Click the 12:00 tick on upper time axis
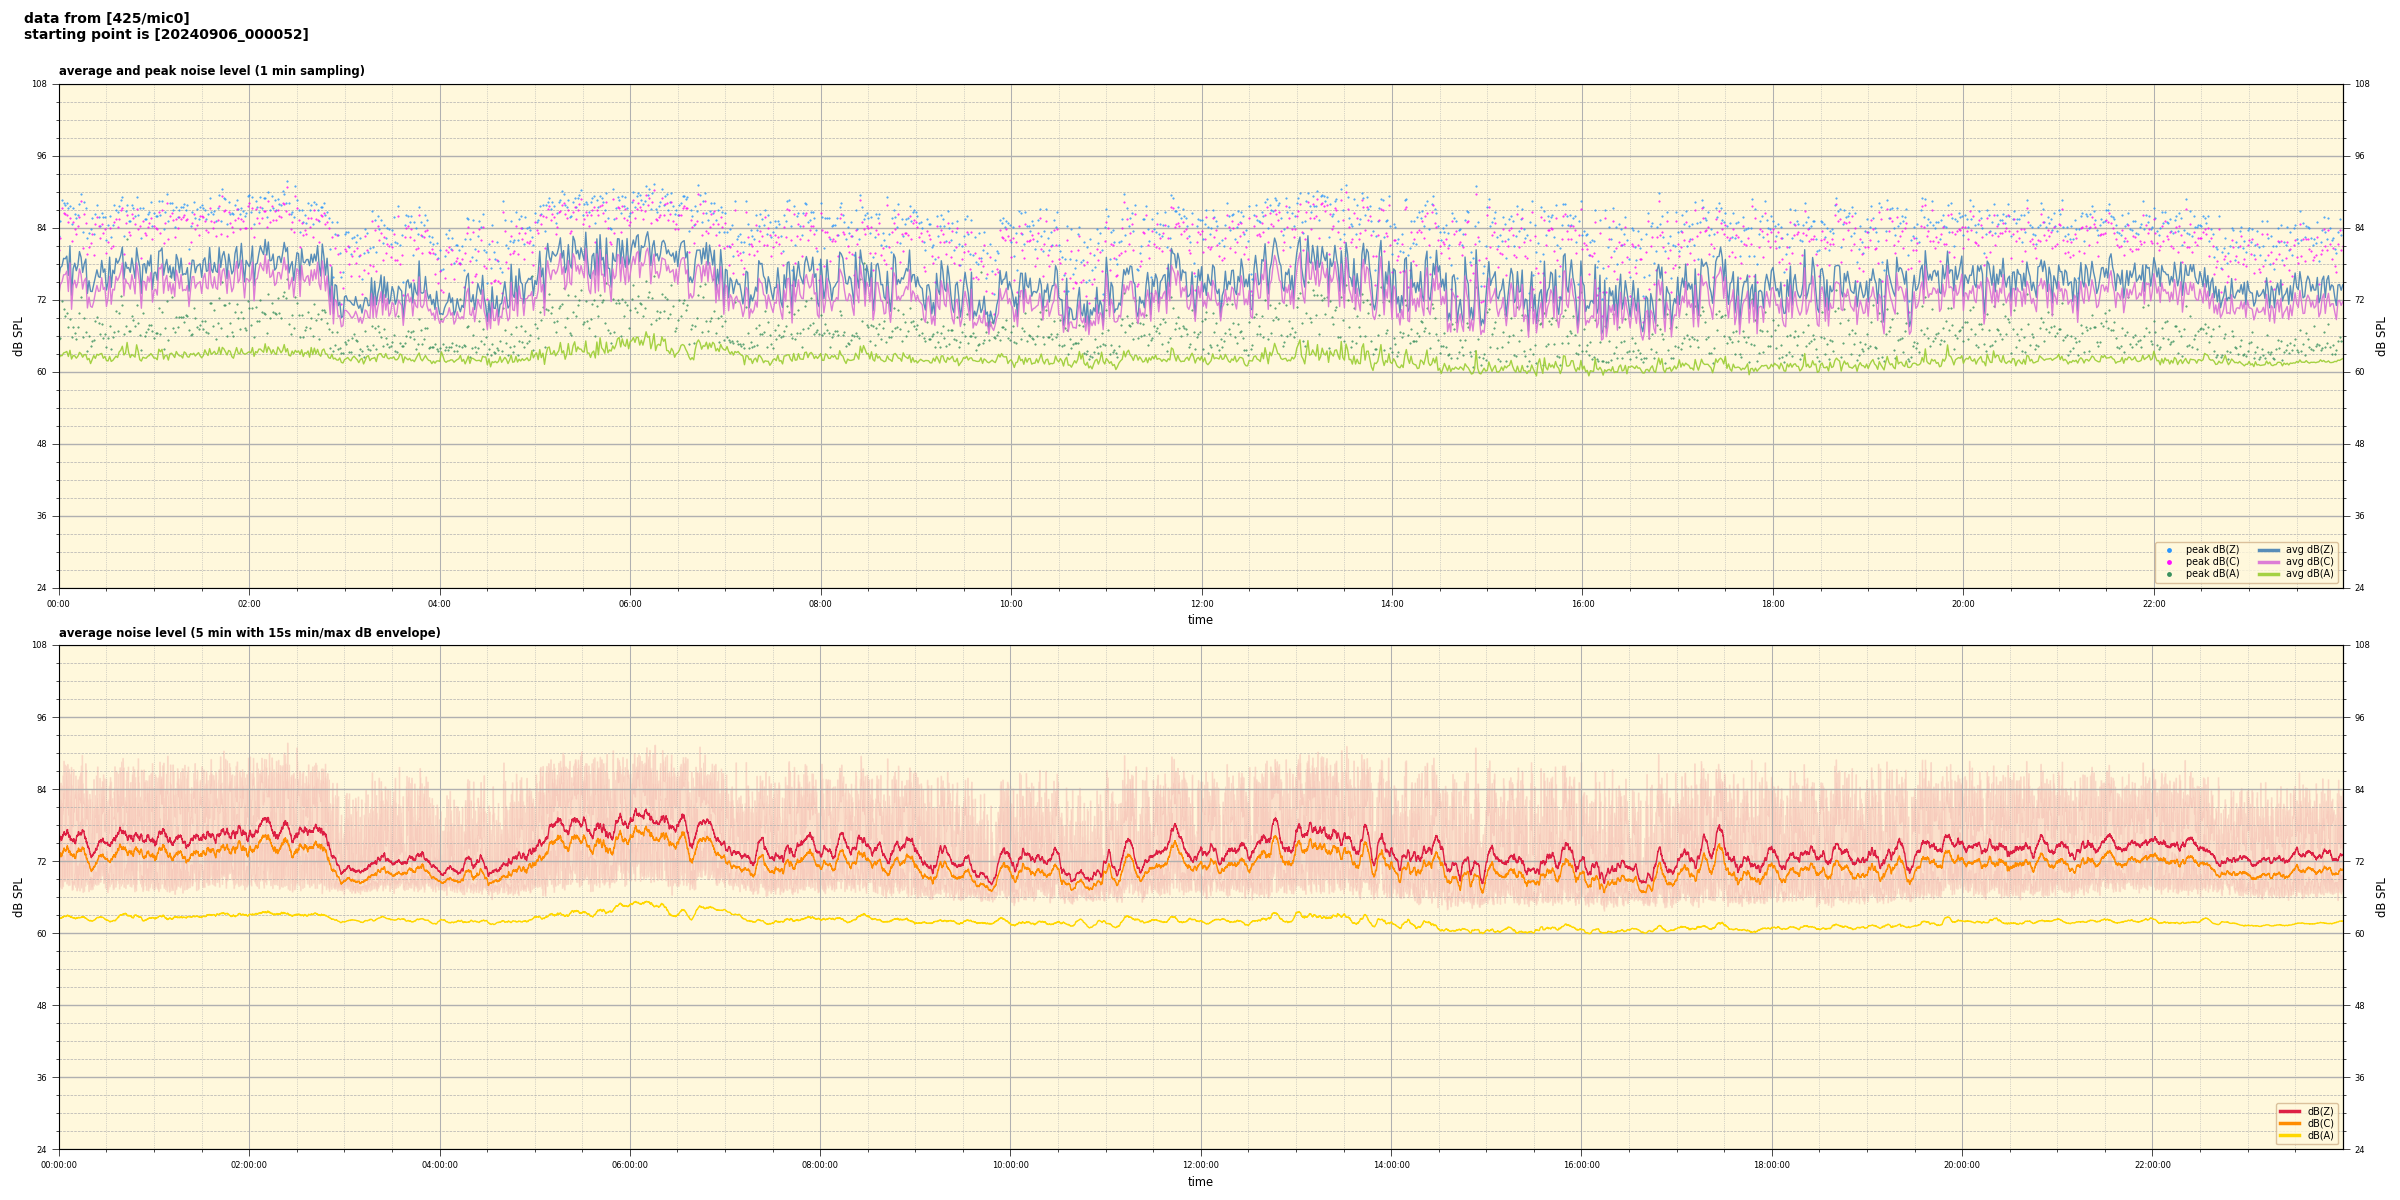2400x1200 pixels. point(1201,604)
